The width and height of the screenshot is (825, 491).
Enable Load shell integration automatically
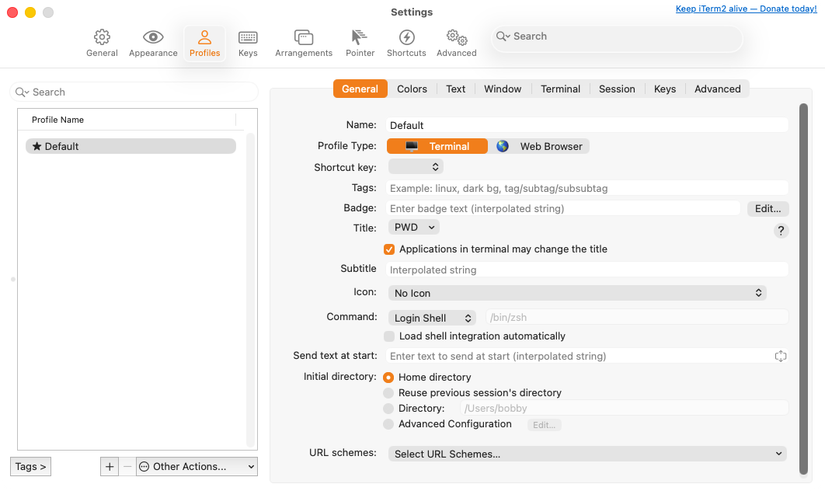pyautogui.click(x=390, y=336)
